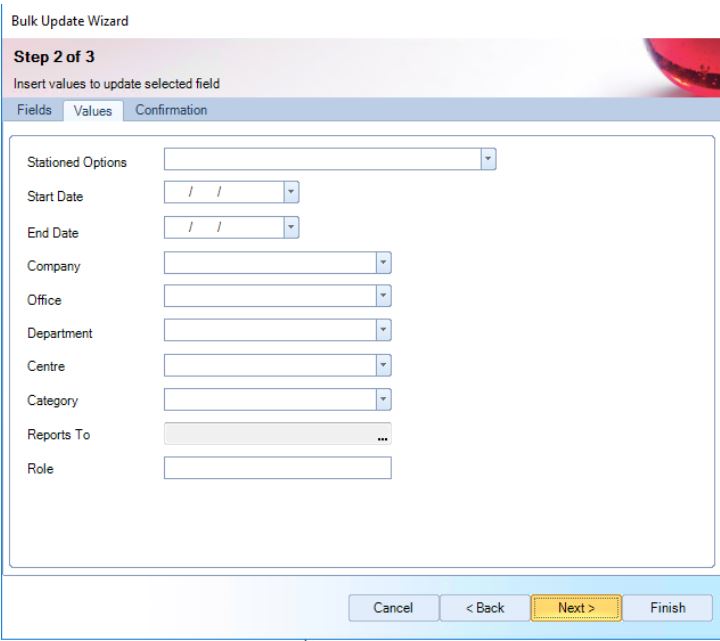Click the 'Centre' label text
The image size is (720, 641).
(x=46, y=366)
